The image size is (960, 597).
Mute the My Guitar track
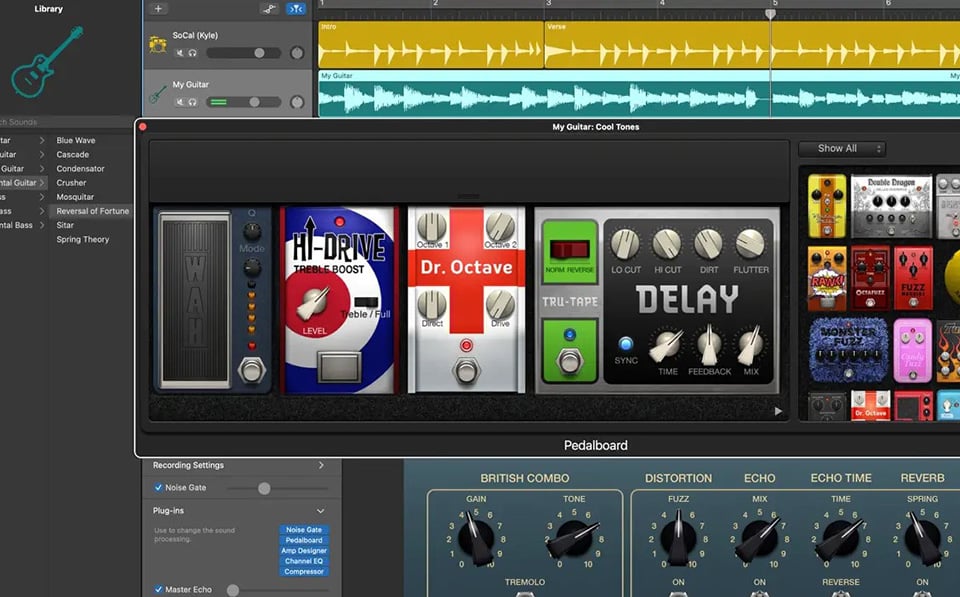180,102
